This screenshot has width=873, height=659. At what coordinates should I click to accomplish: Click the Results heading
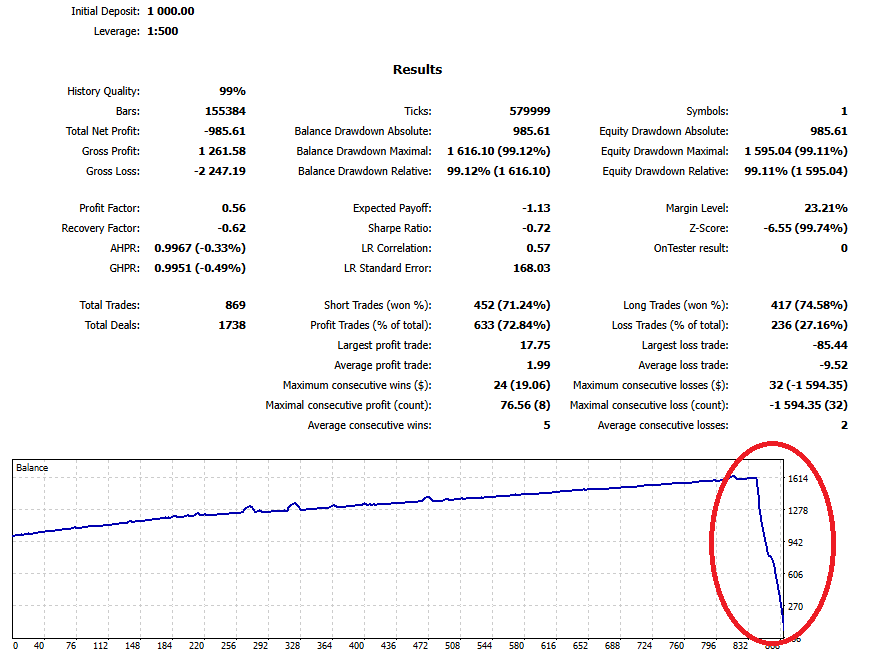tap(417, 70)
